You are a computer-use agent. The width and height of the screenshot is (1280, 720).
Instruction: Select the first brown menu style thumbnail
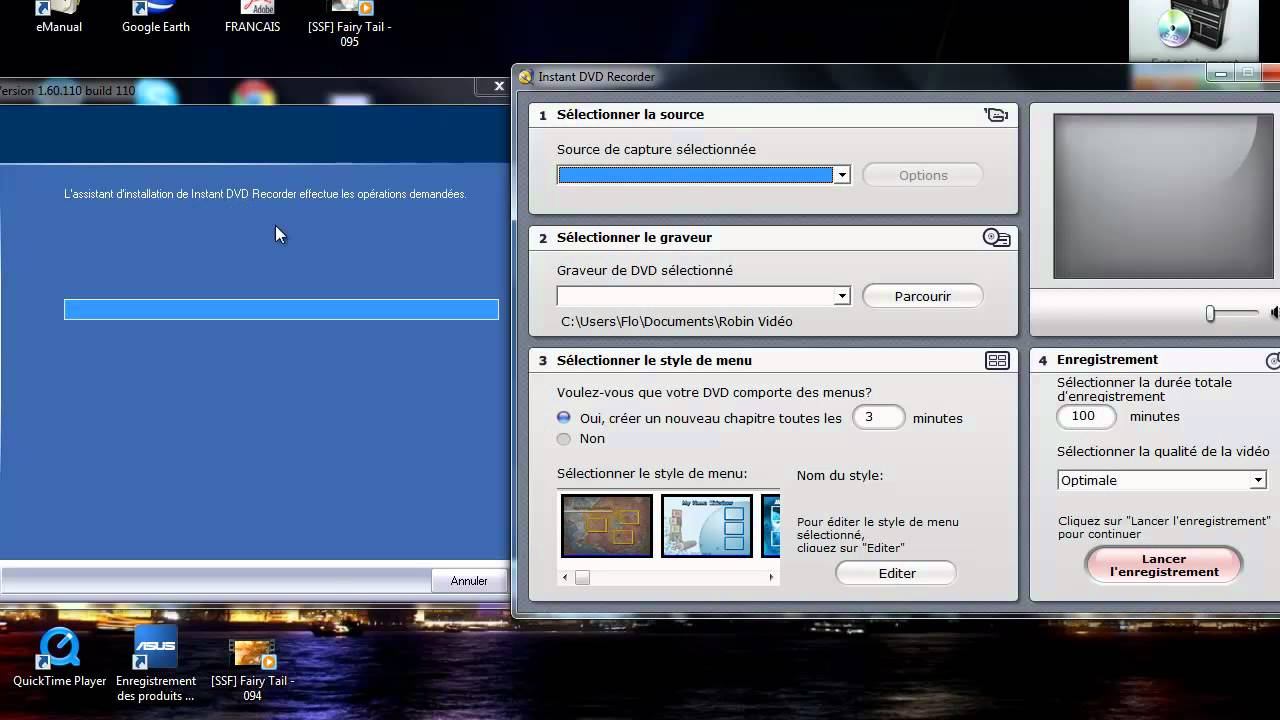607,526
